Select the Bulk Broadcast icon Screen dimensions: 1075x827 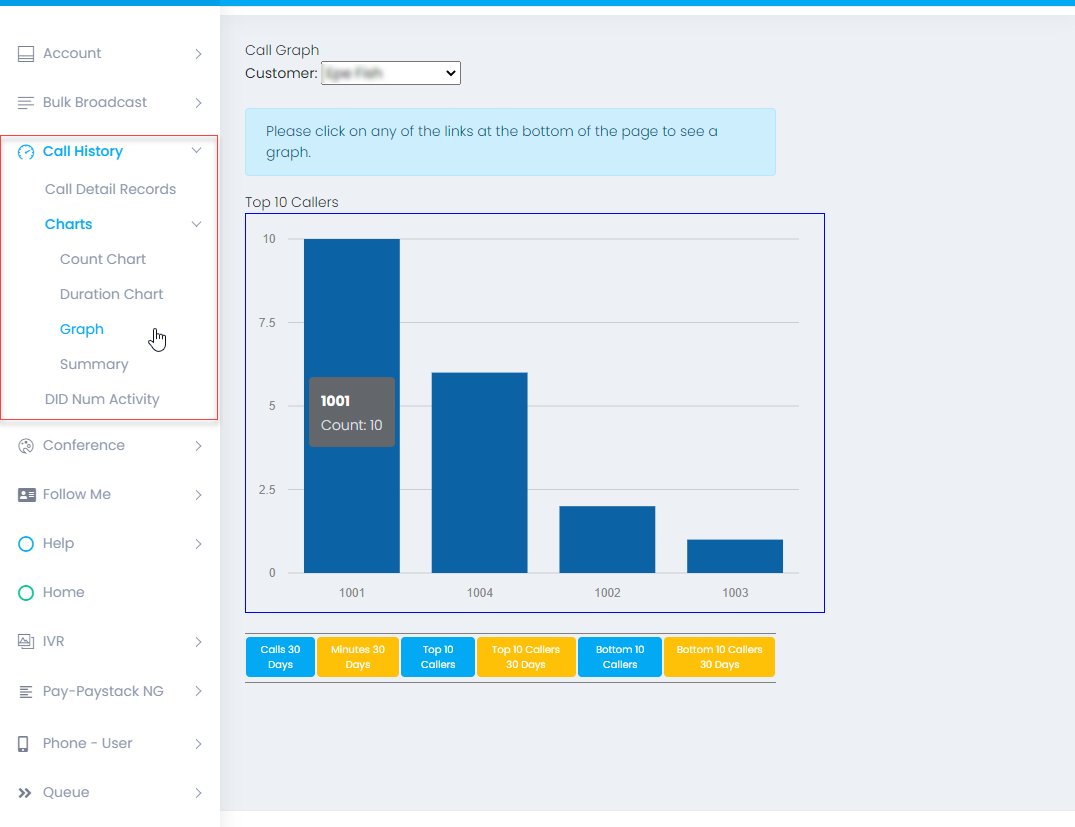[x=25, y=102]
